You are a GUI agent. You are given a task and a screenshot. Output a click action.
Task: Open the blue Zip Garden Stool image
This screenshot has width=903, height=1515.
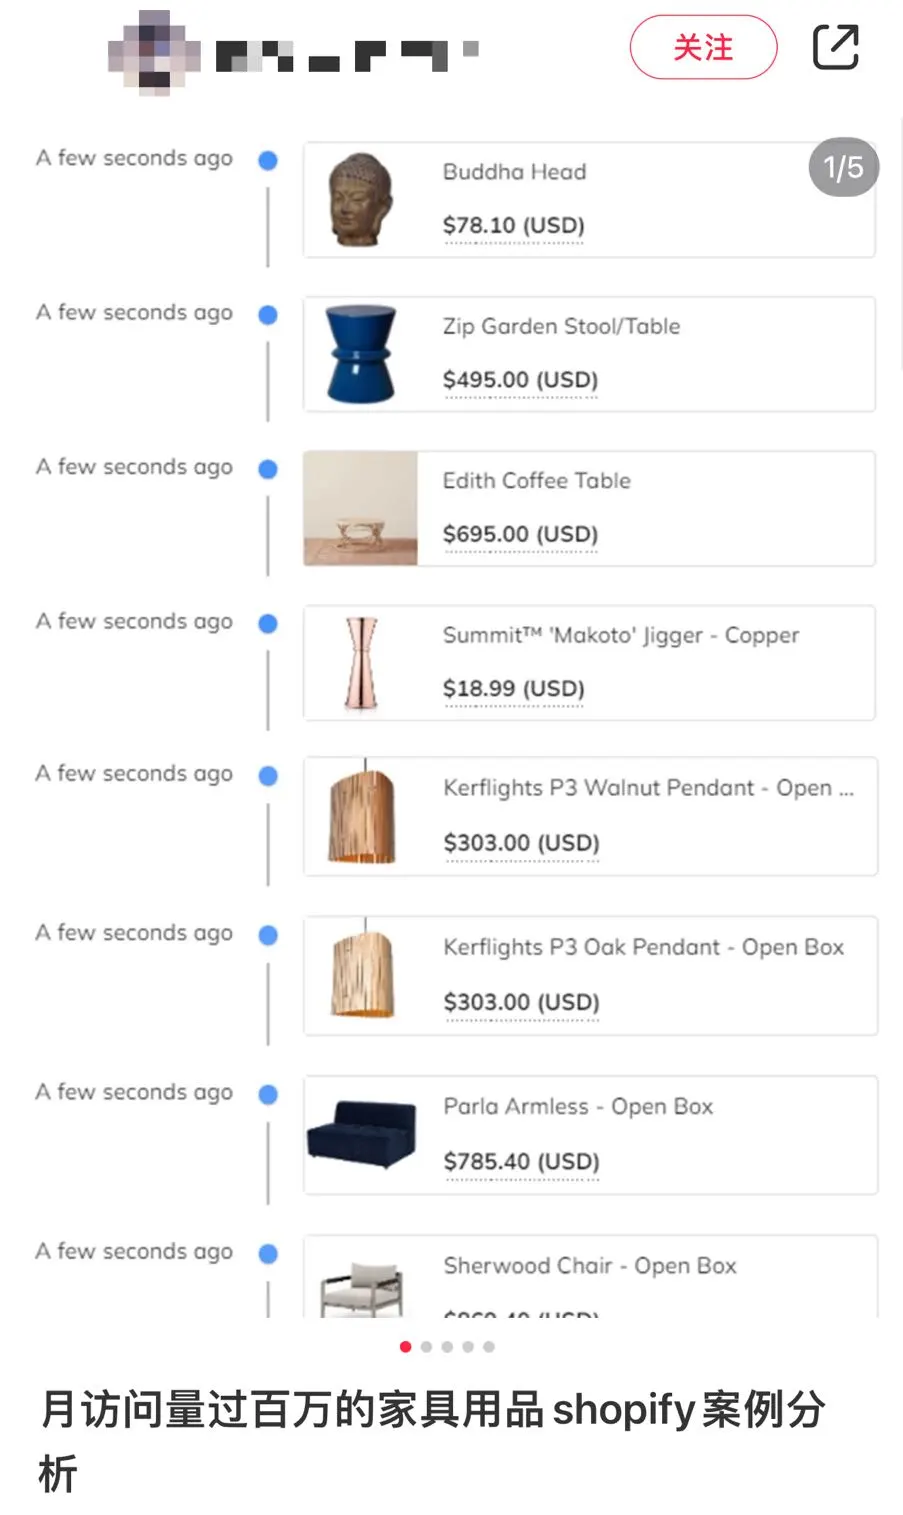point(360,354)
